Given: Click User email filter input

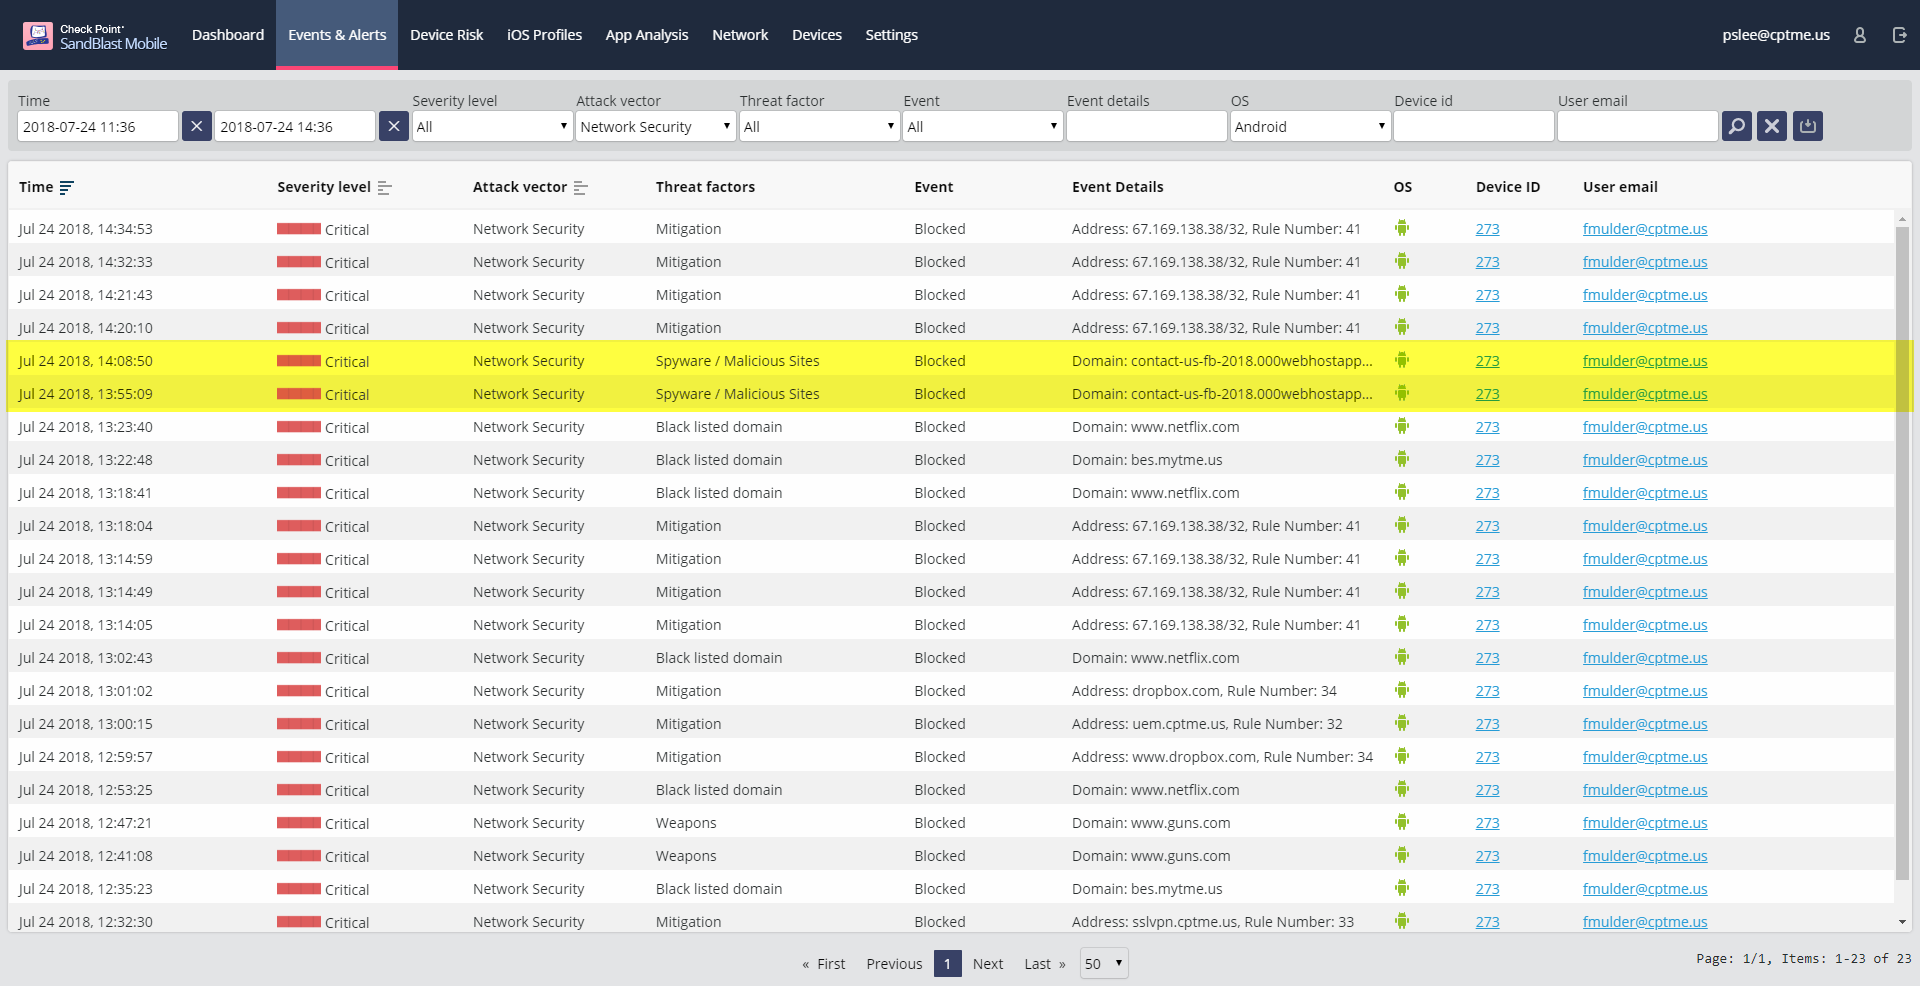Looking at the screenshot, I should 1638,126.
